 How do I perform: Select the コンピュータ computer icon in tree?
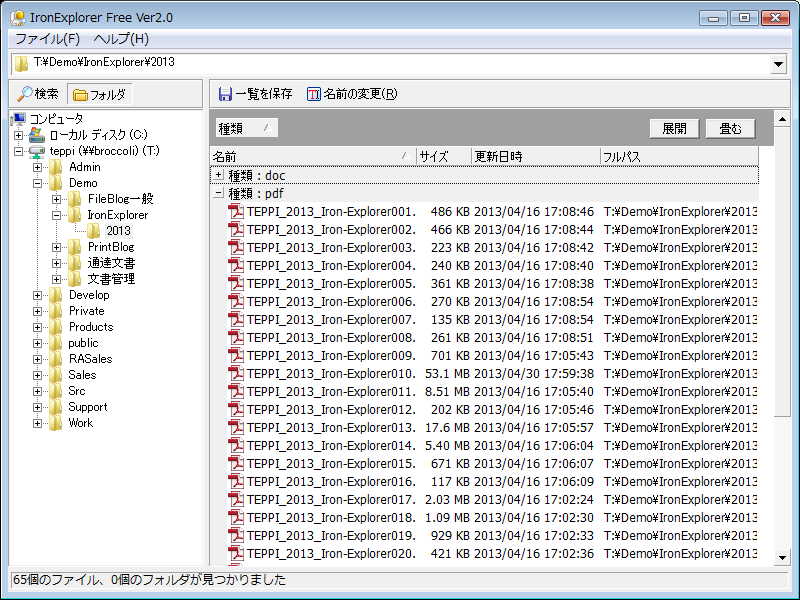click(x=19, y=119)
